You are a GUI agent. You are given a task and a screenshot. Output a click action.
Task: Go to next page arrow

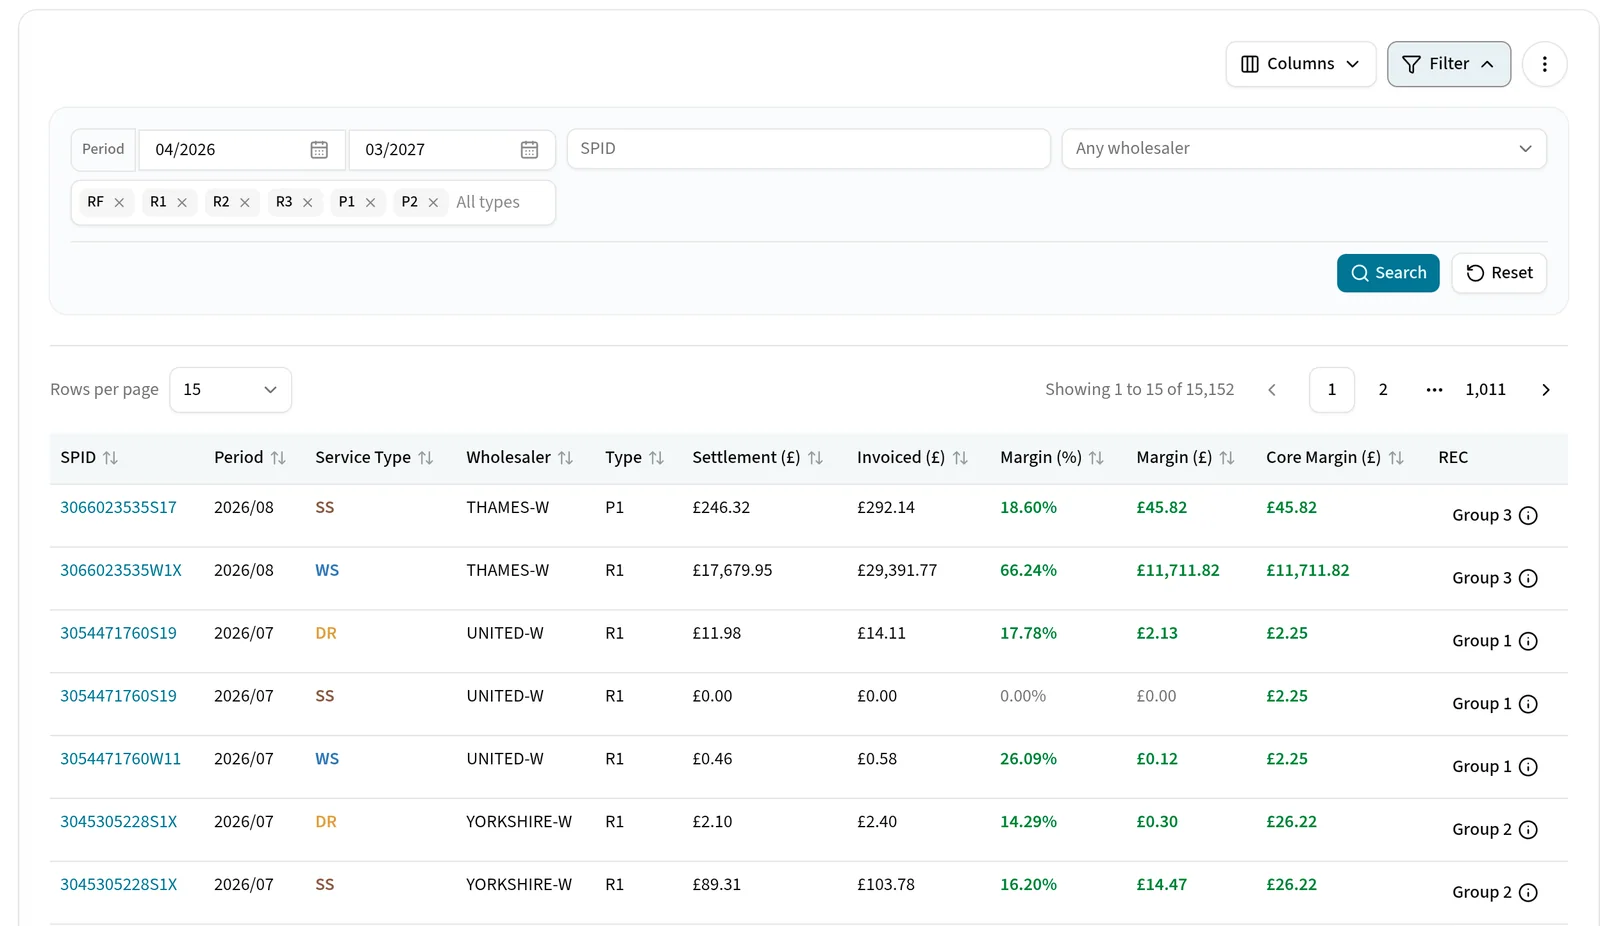[1546, 390]
